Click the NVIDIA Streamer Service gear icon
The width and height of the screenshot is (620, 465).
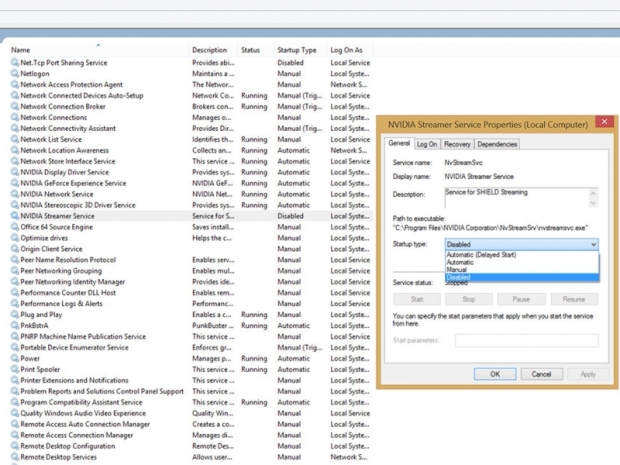(14, 216)
